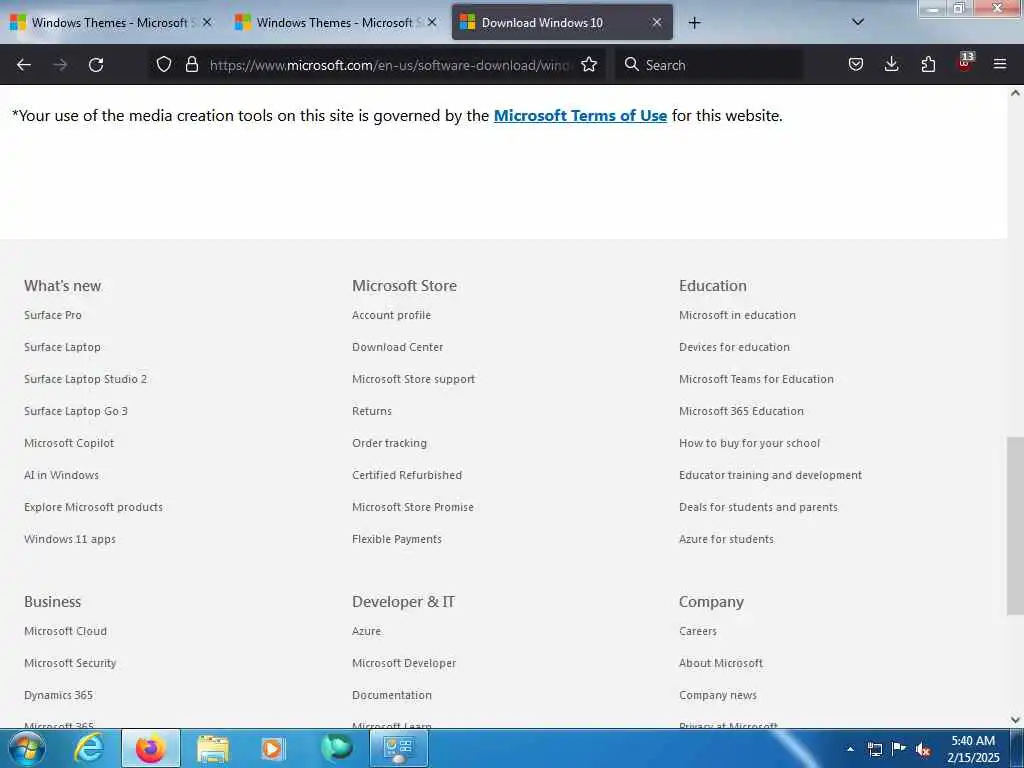Screen dimensions: 1024x768
Task: Open the tracking protection shield icon
Action: coord(164,64)
